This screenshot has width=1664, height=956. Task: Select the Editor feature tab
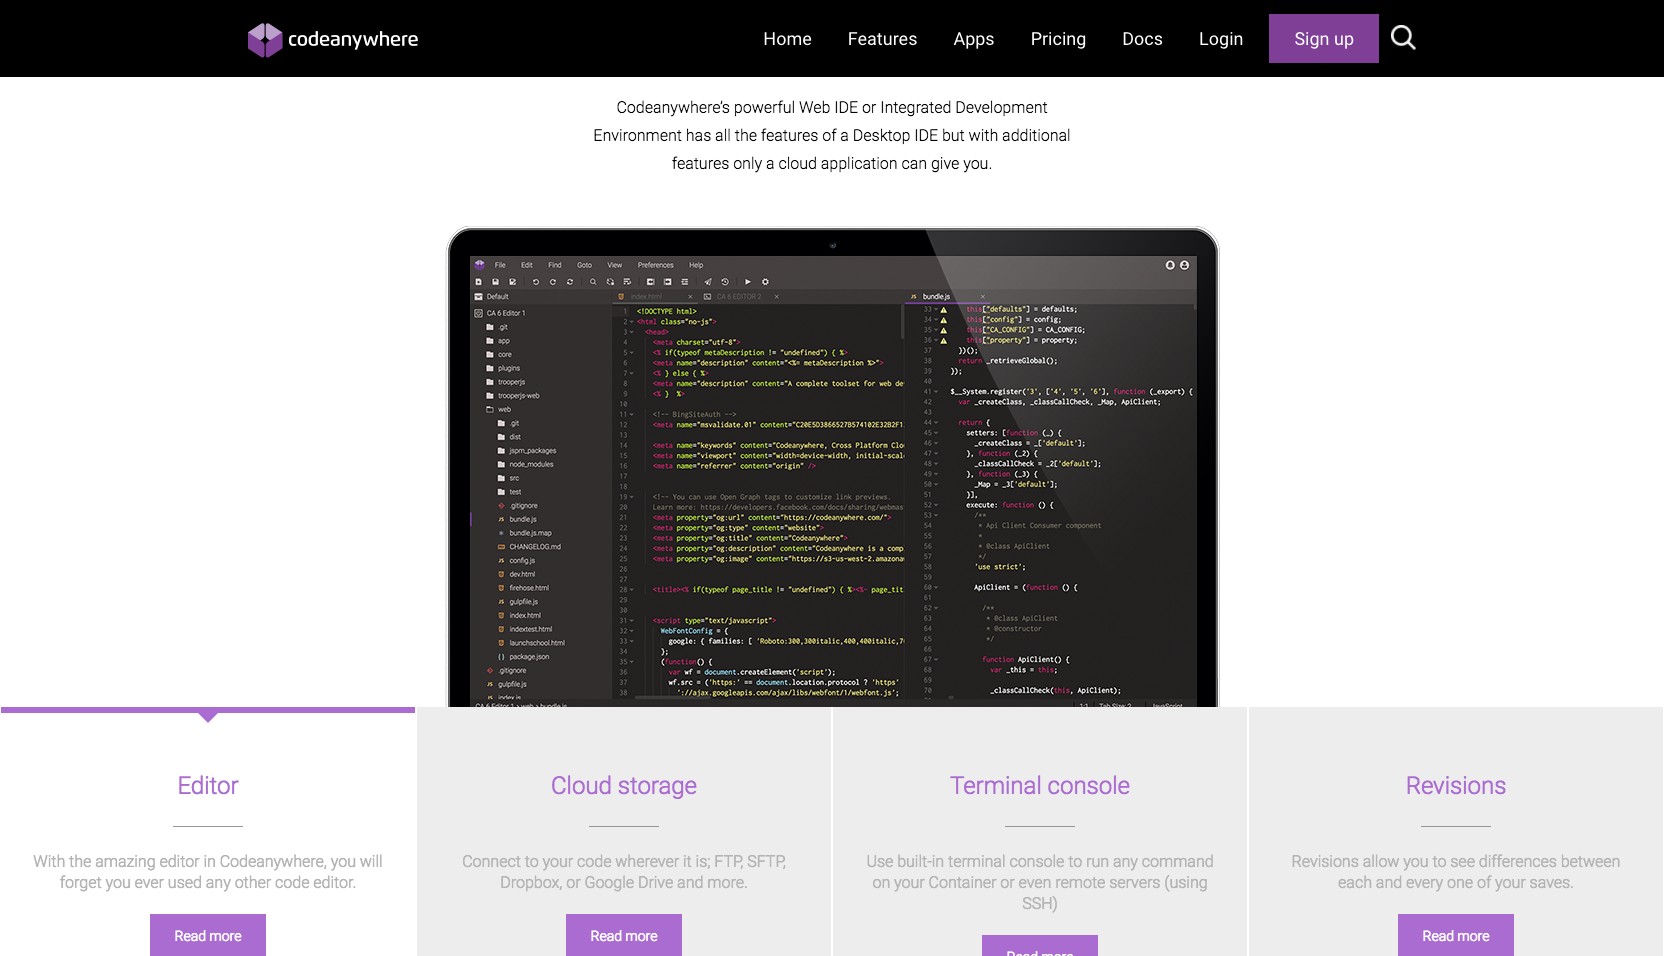tap(208, 786)
